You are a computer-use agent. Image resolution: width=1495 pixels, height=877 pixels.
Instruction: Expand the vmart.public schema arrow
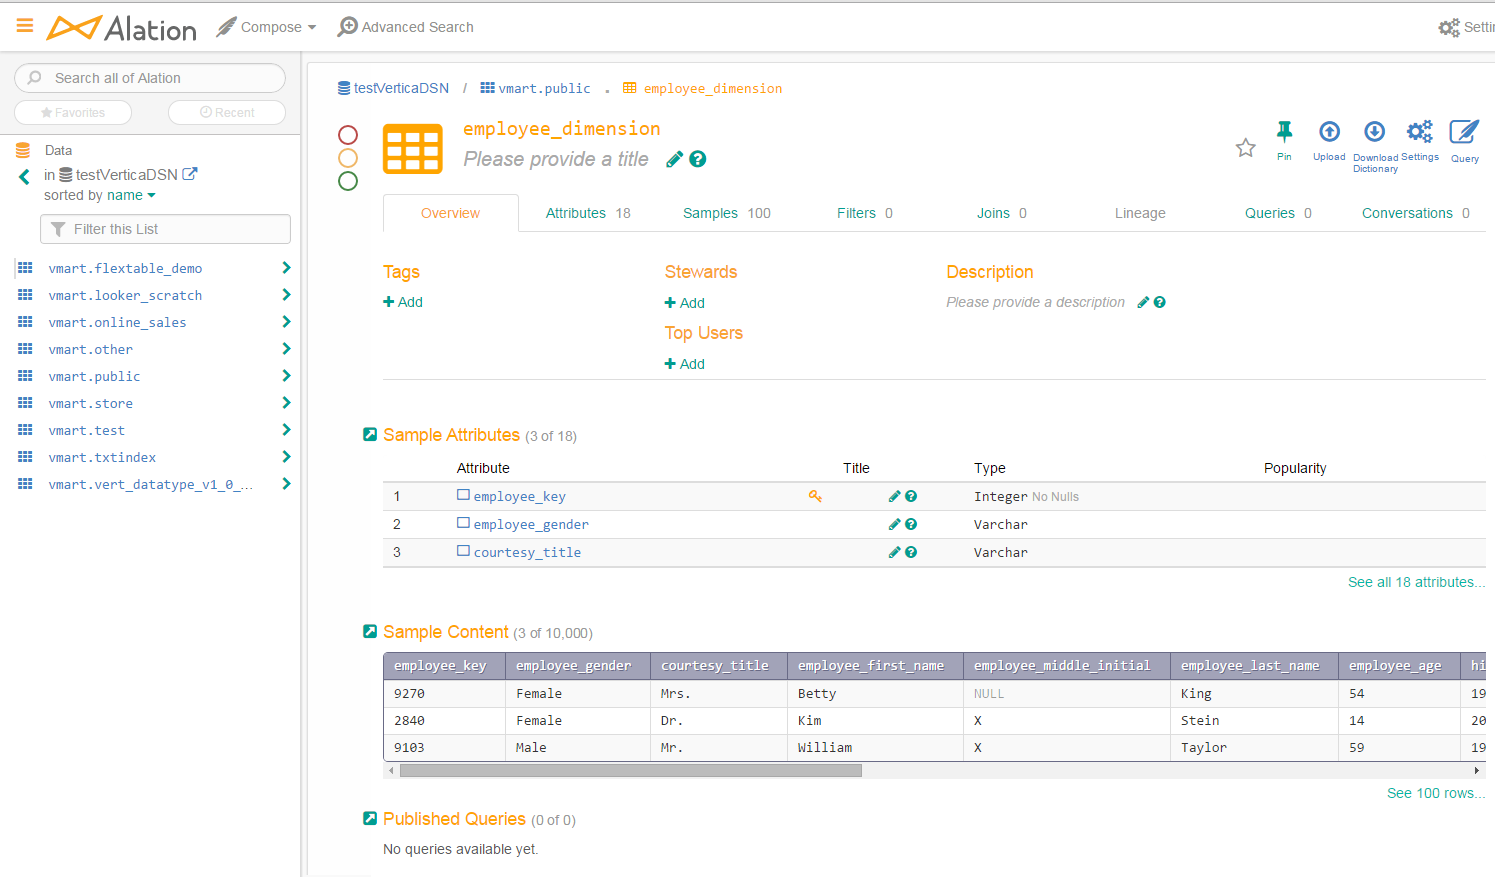pyautogui.click(x=286, y=376)
